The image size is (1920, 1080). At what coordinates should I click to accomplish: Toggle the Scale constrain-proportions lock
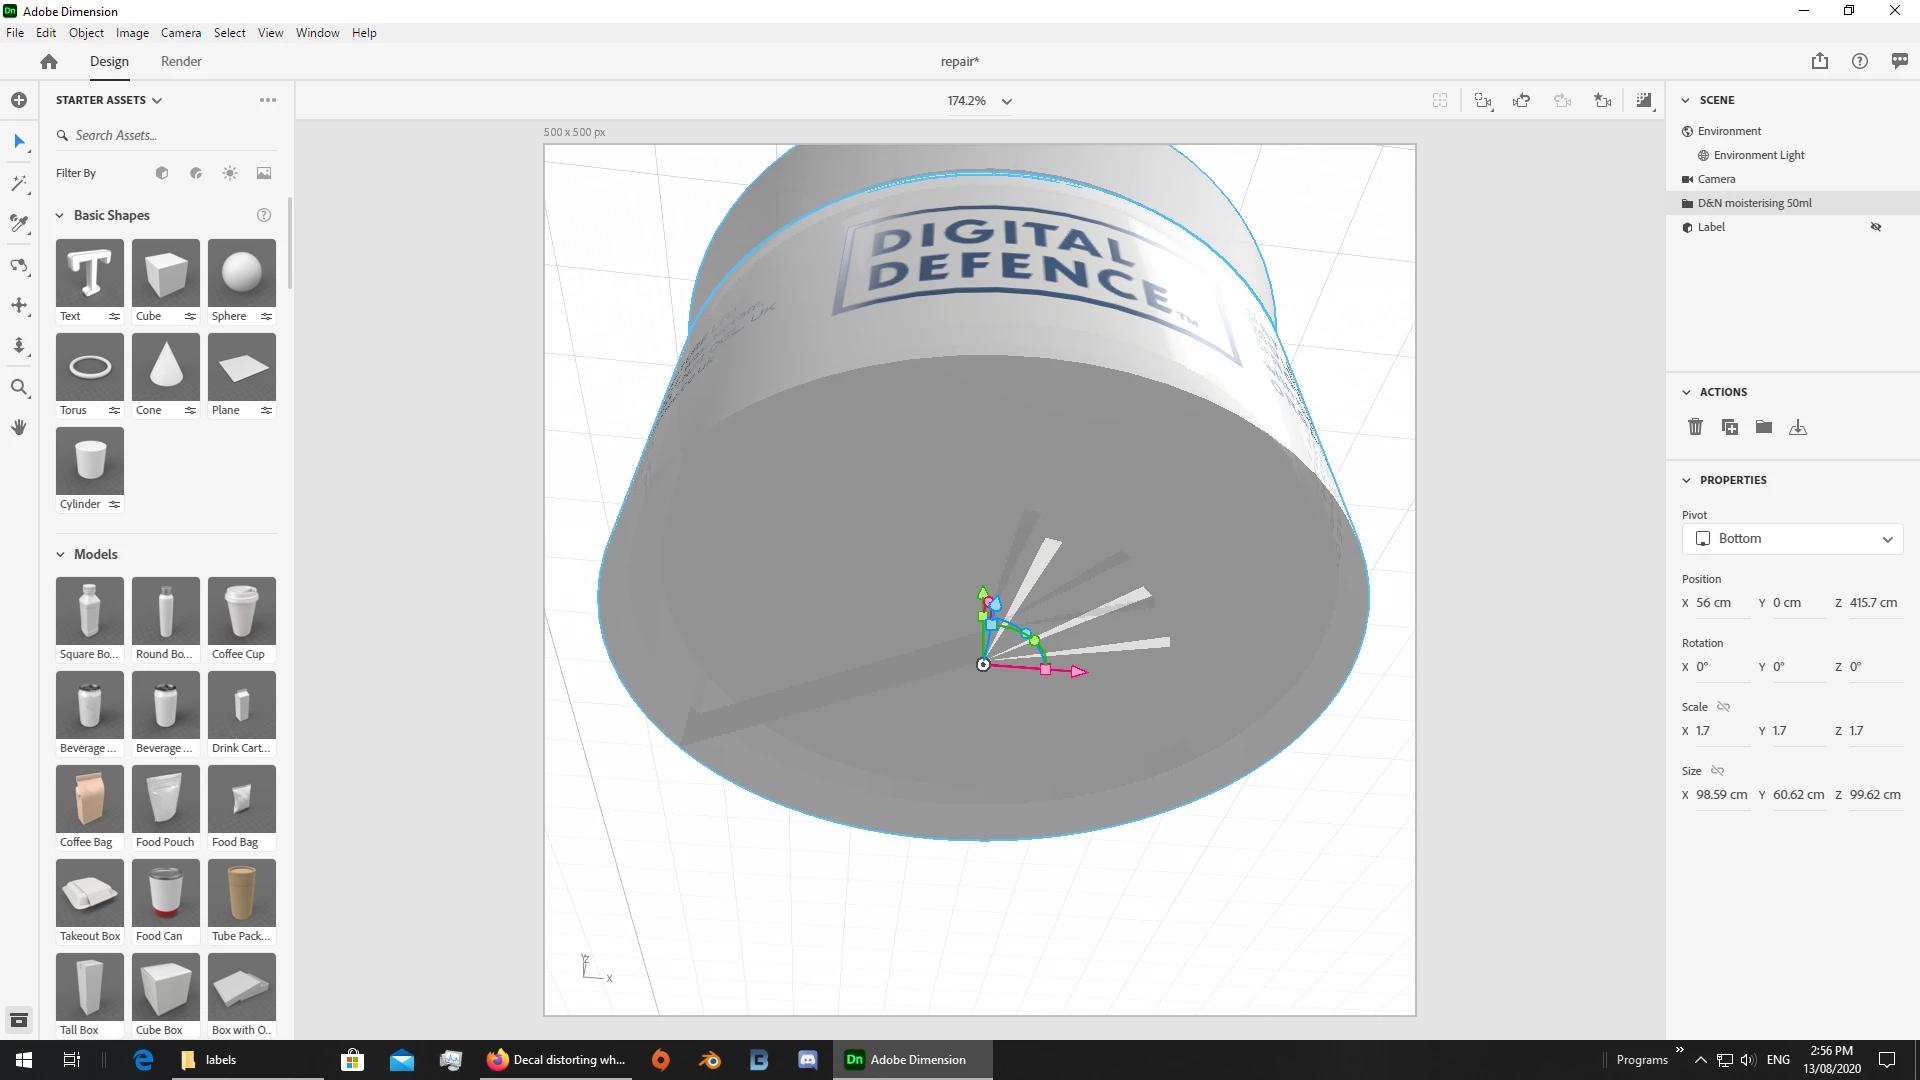tap(1723, 707)
